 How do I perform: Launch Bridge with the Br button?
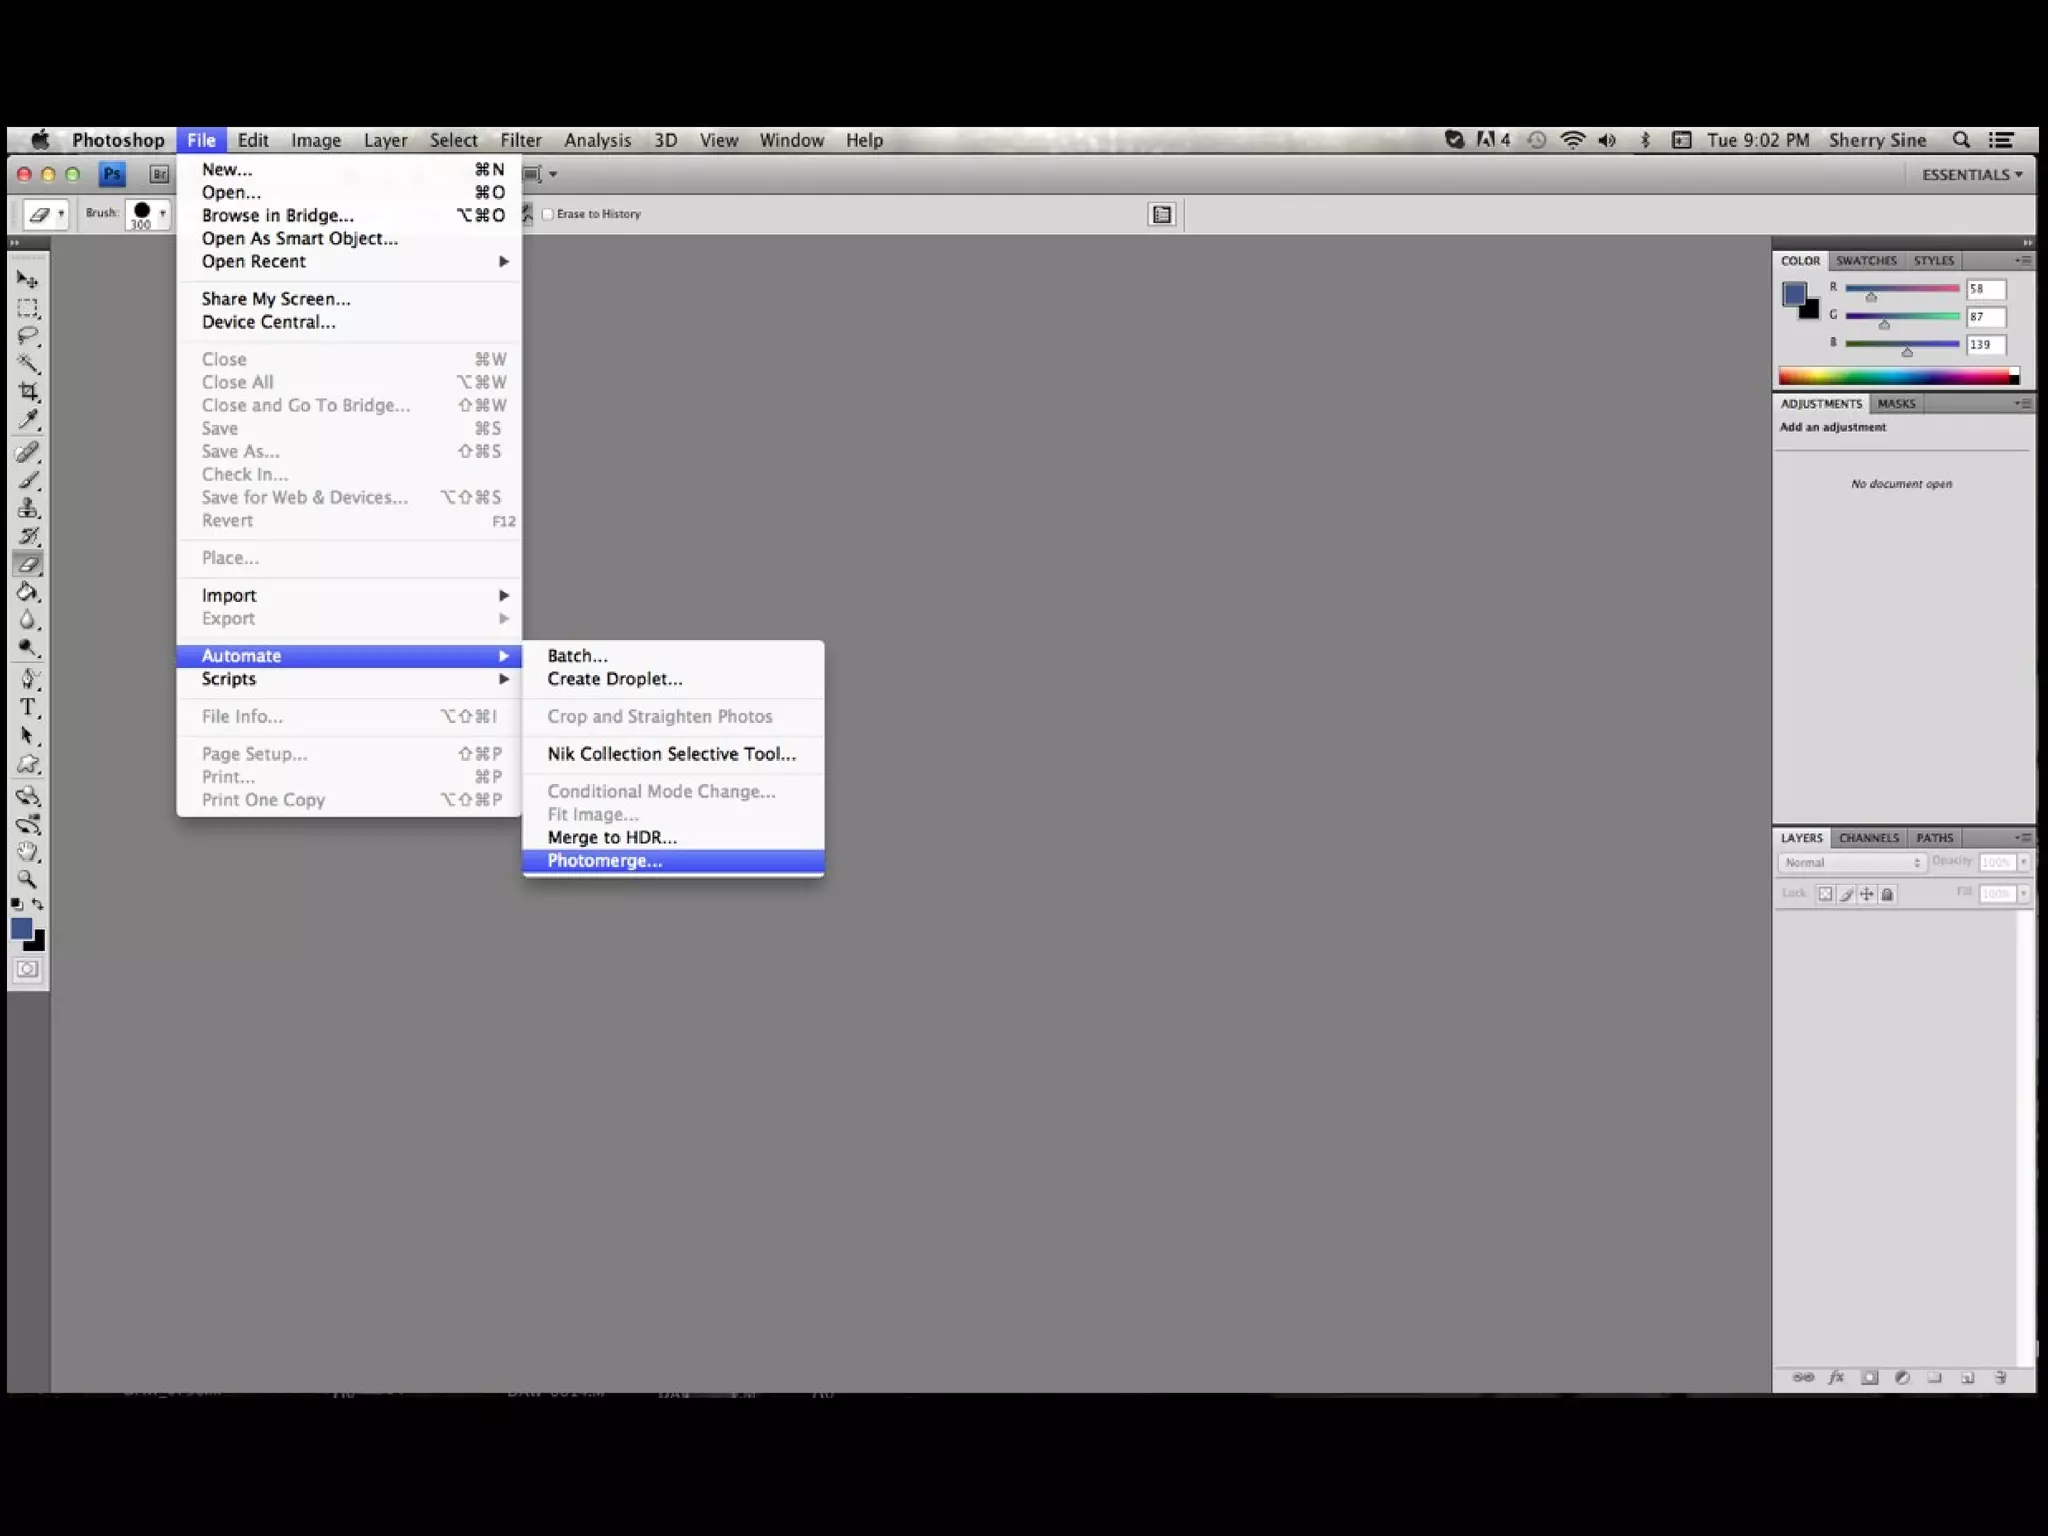(x=159, y=174)
